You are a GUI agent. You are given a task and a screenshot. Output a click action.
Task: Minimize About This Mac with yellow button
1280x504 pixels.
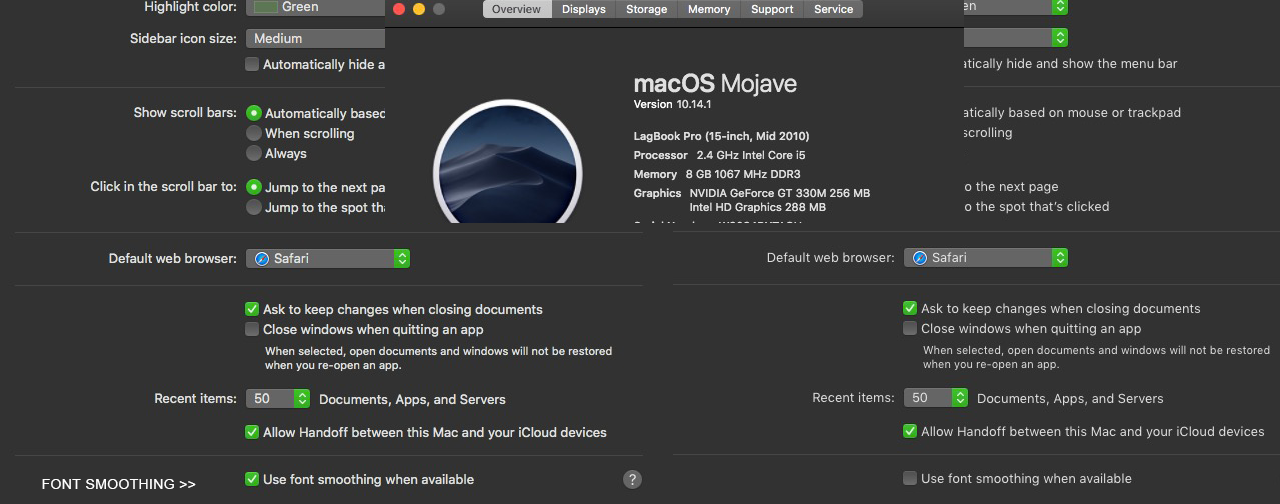coord(419,9)
